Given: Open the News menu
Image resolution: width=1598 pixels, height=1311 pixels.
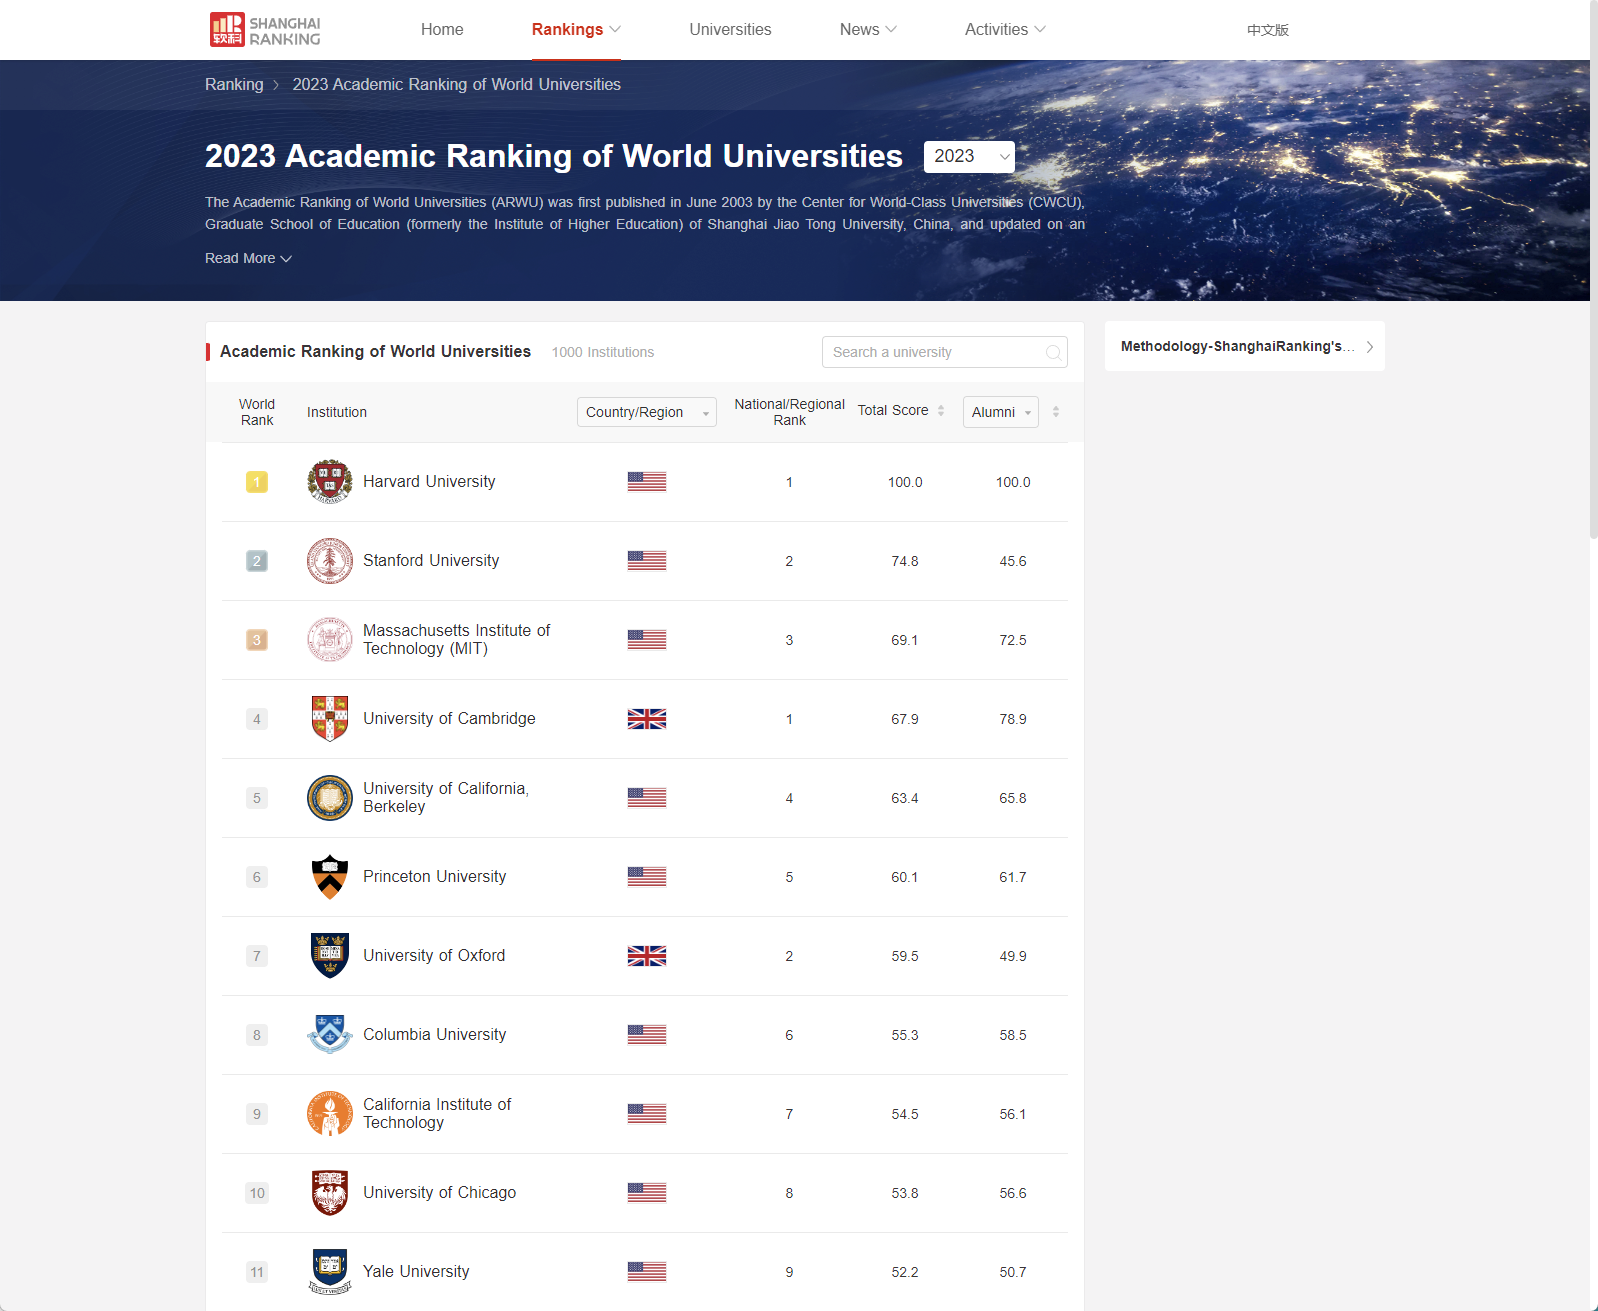Looking at the screenshot, I should [867, 30].
